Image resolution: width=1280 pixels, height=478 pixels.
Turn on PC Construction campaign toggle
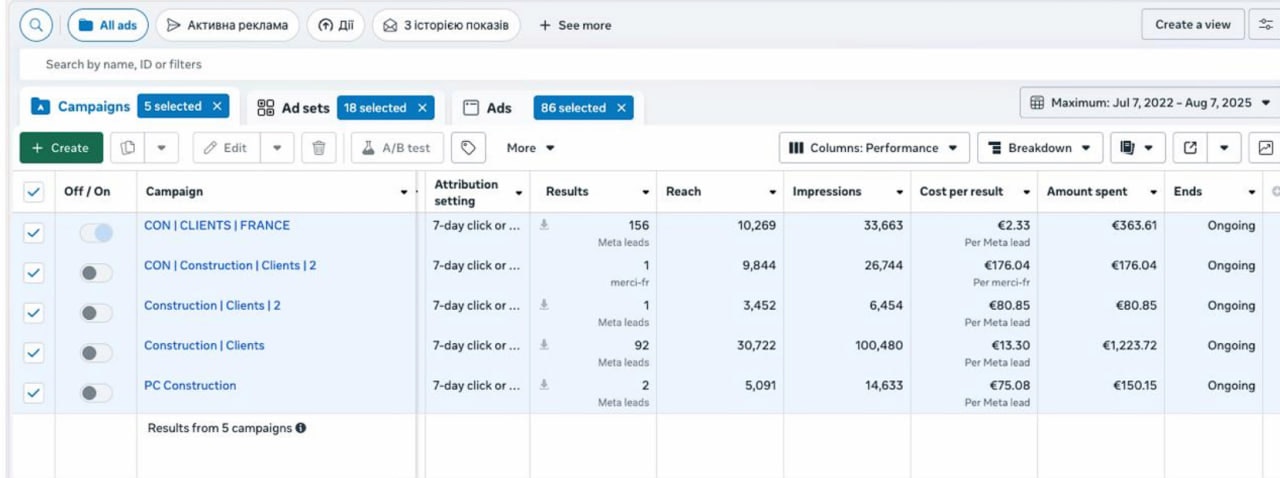96,393
